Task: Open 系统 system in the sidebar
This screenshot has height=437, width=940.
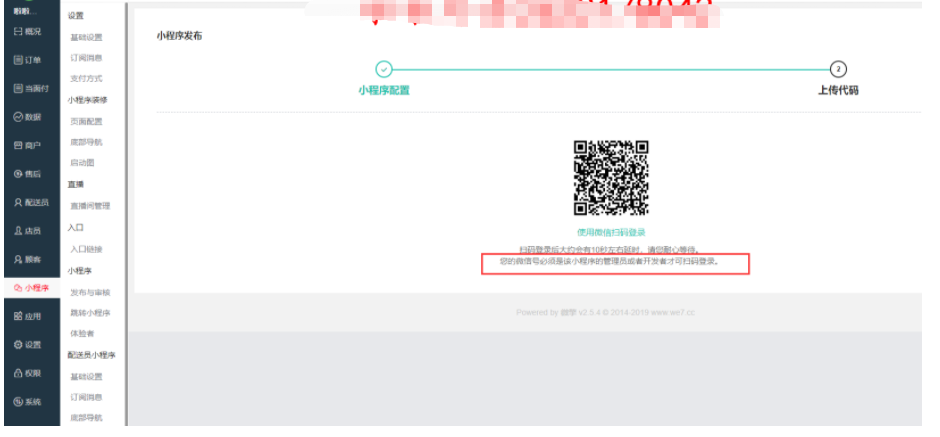Action: click(x=28, y=402)
